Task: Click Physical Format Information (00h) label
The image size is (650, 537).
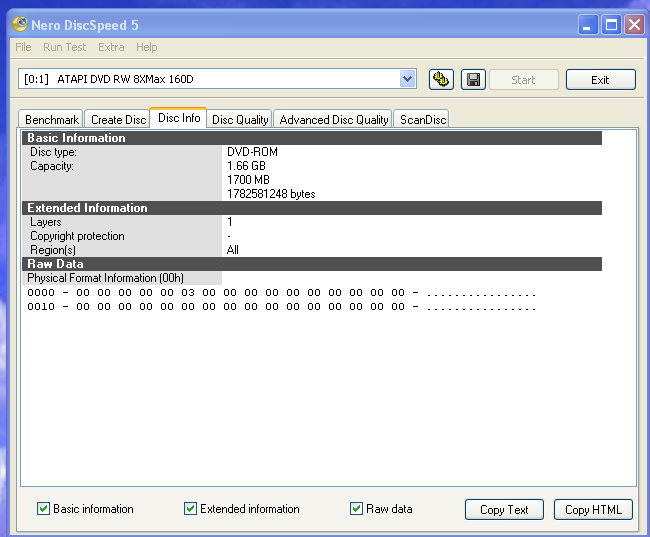Action: pyautogui.click(x=105, y=278)
